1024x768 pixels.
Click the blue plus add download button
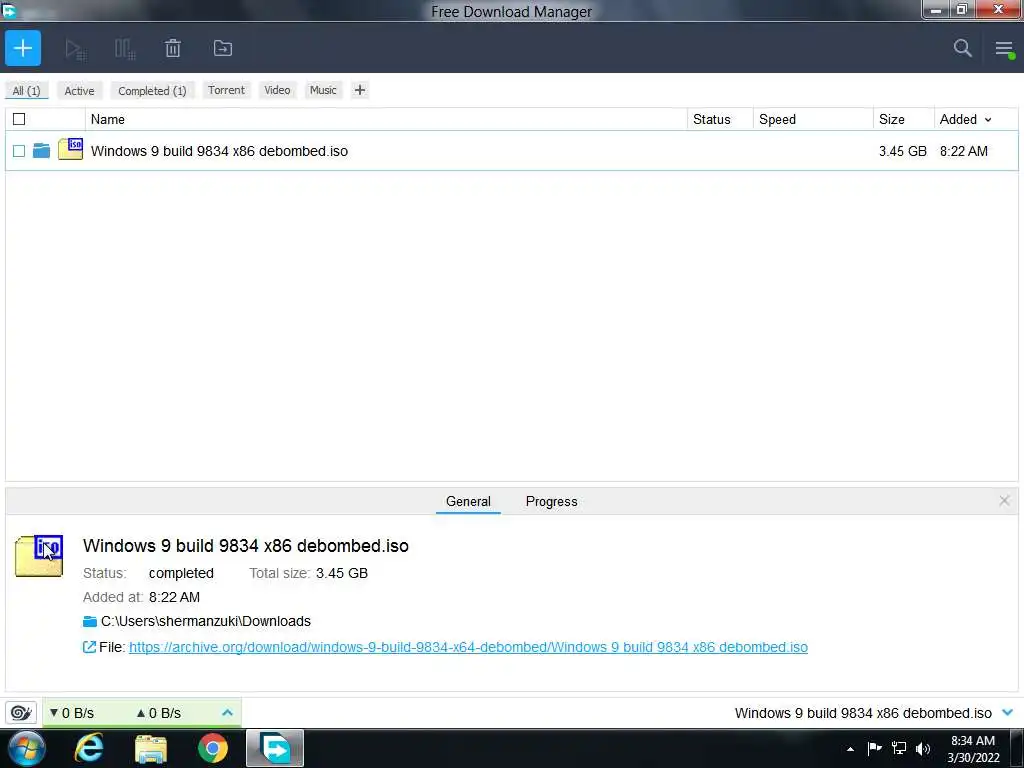tap(23, 48)
